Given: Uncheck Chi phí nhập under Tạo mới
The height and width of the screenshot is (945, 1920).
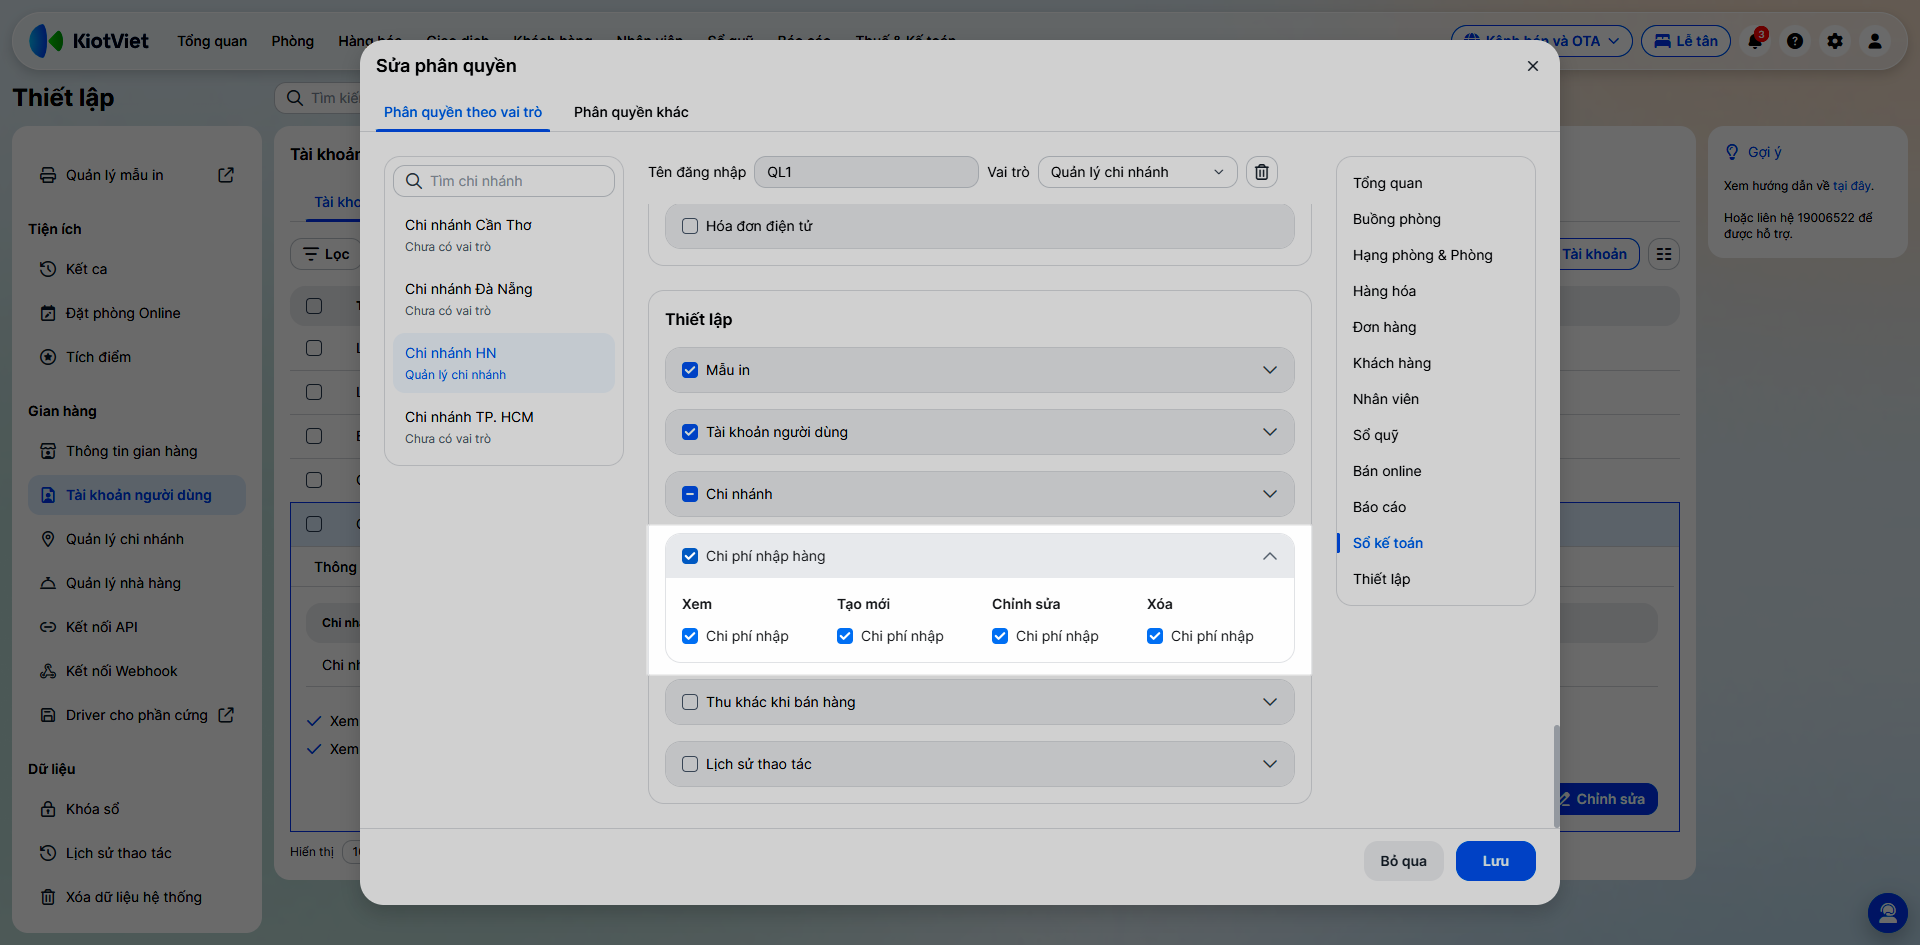Looking at the screenshot, I should click(845, 636).
